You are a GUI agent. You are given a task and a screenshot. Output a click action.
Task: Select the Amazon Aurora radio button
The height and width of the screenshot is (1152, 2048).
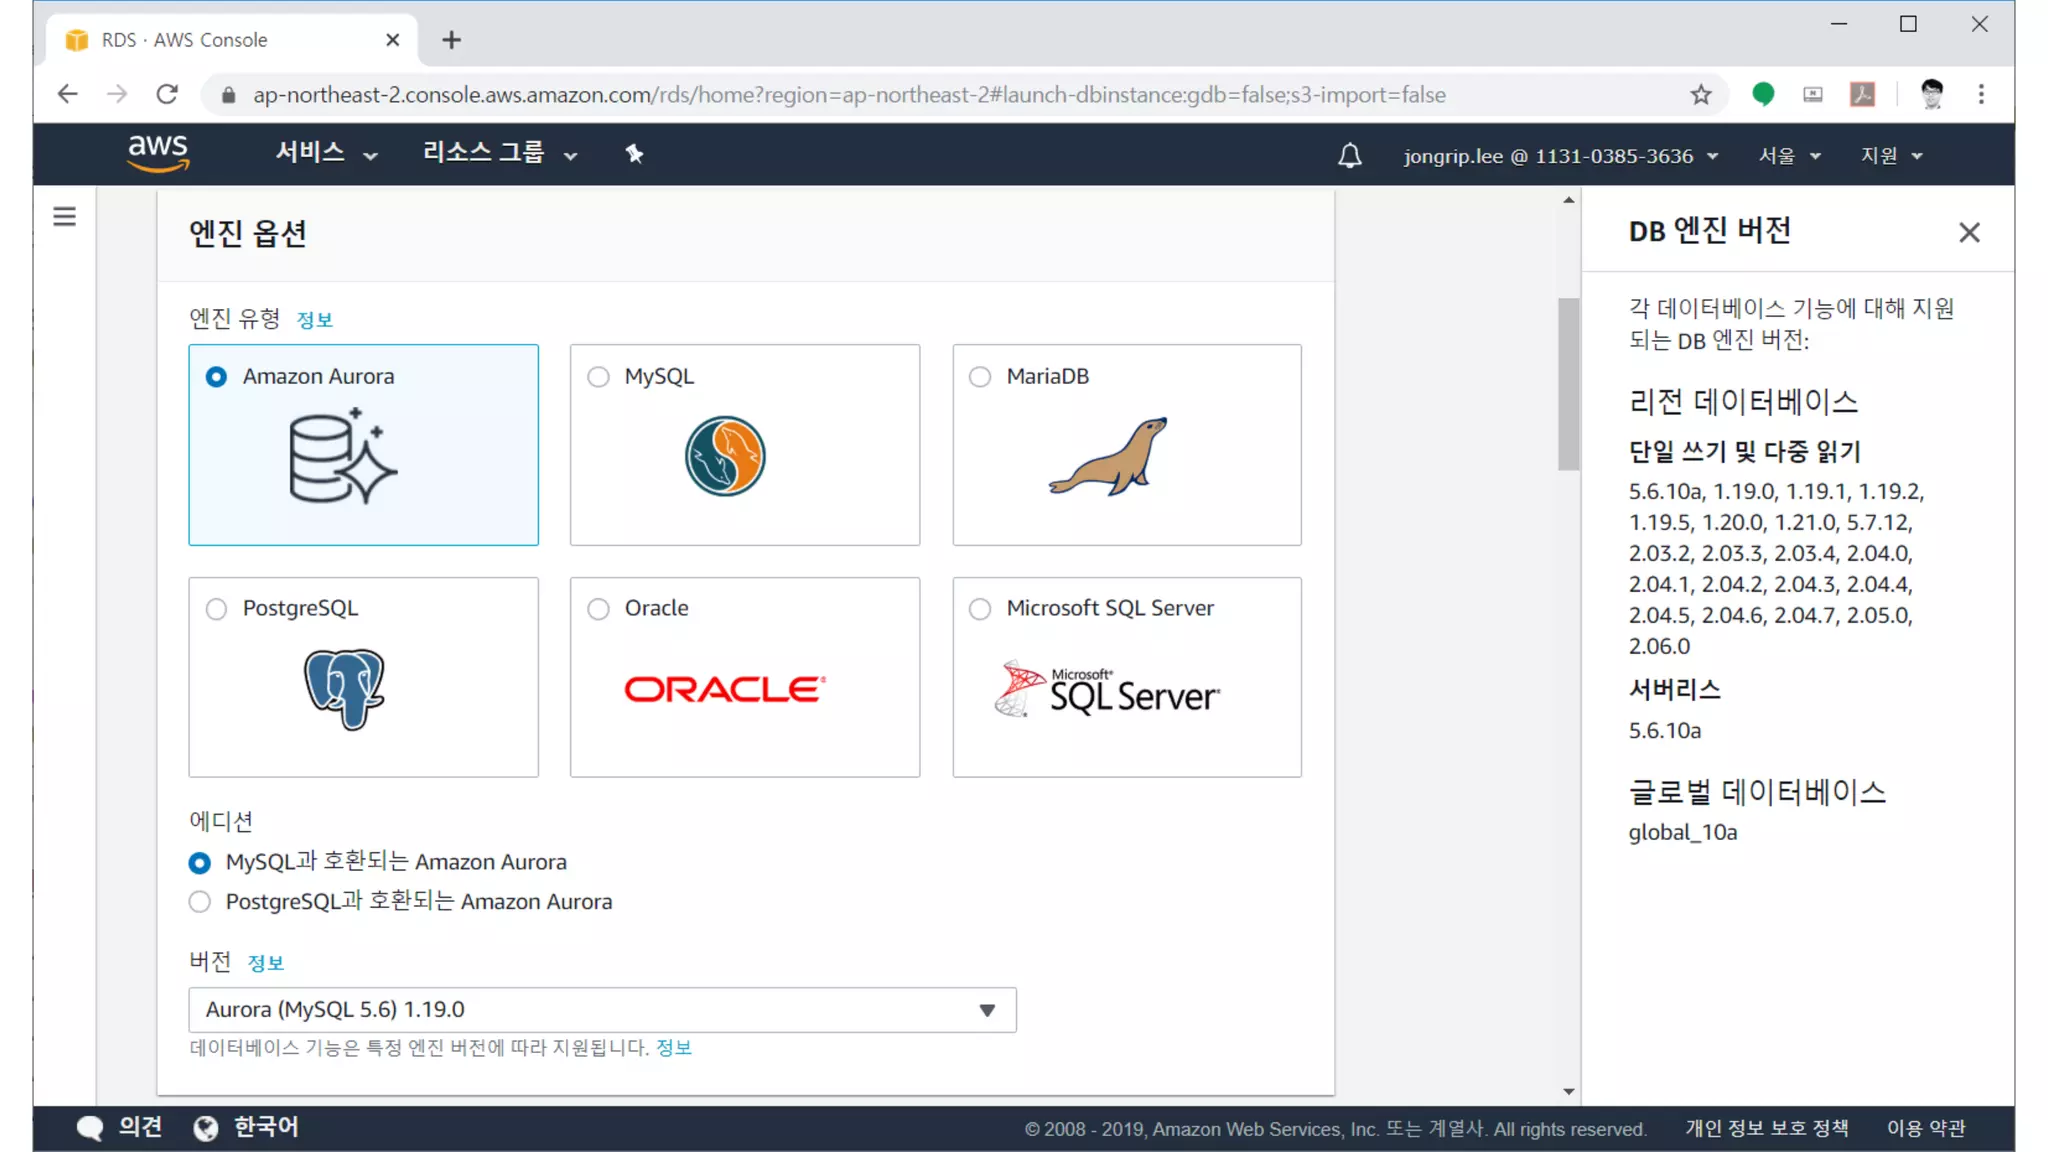216,377
